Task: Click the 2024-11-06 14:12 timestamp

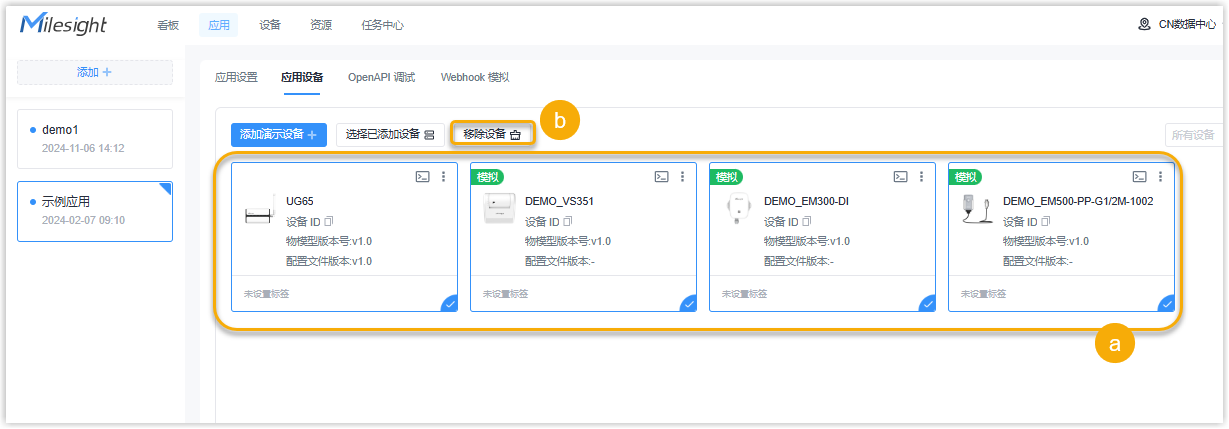Action: pos(83,148)
